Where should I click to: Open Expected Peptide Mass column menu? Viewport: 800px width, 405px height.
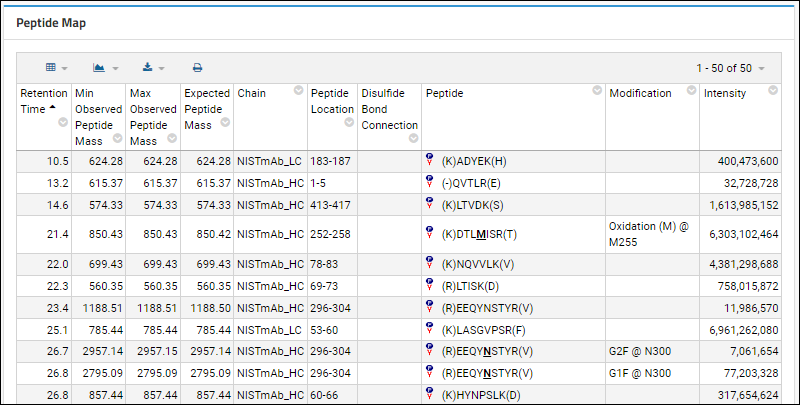[x=225, y=122]
